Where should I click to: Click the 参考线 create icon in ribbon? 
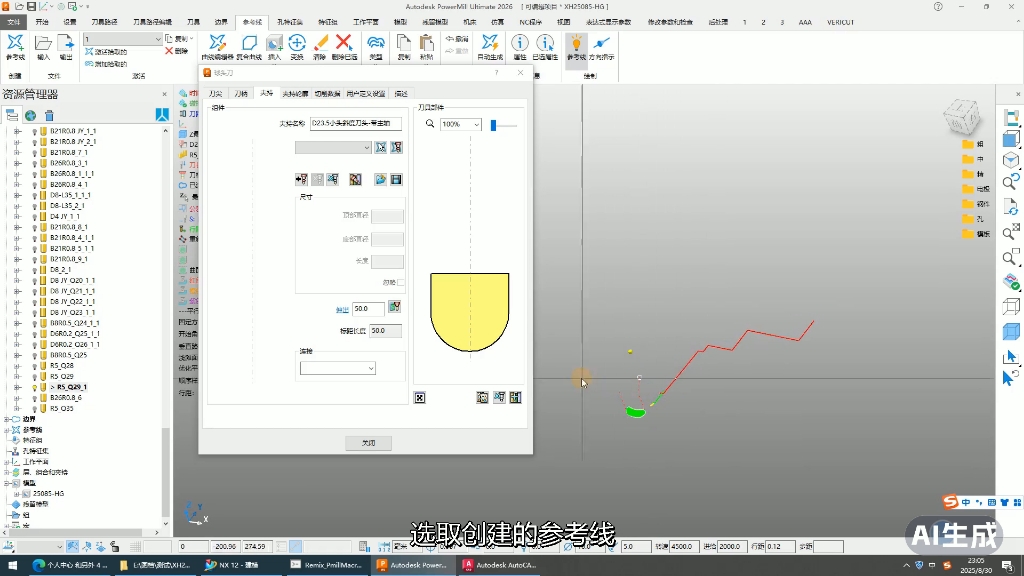15,43
